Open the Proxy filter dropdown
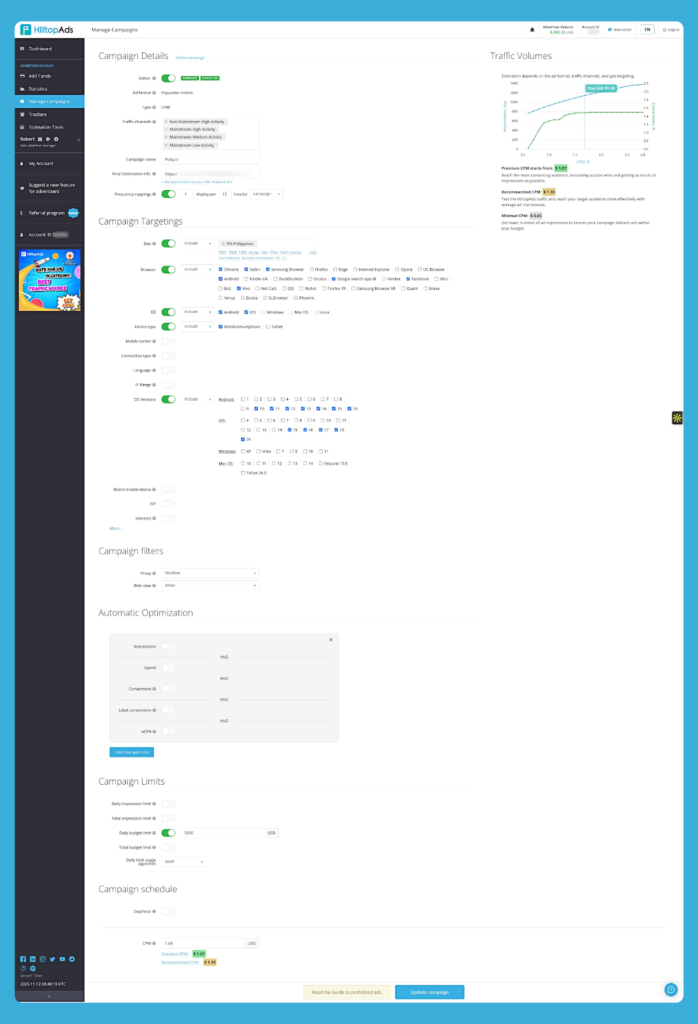The height and width of the screenshot is (1024, 698). point(210,573)
